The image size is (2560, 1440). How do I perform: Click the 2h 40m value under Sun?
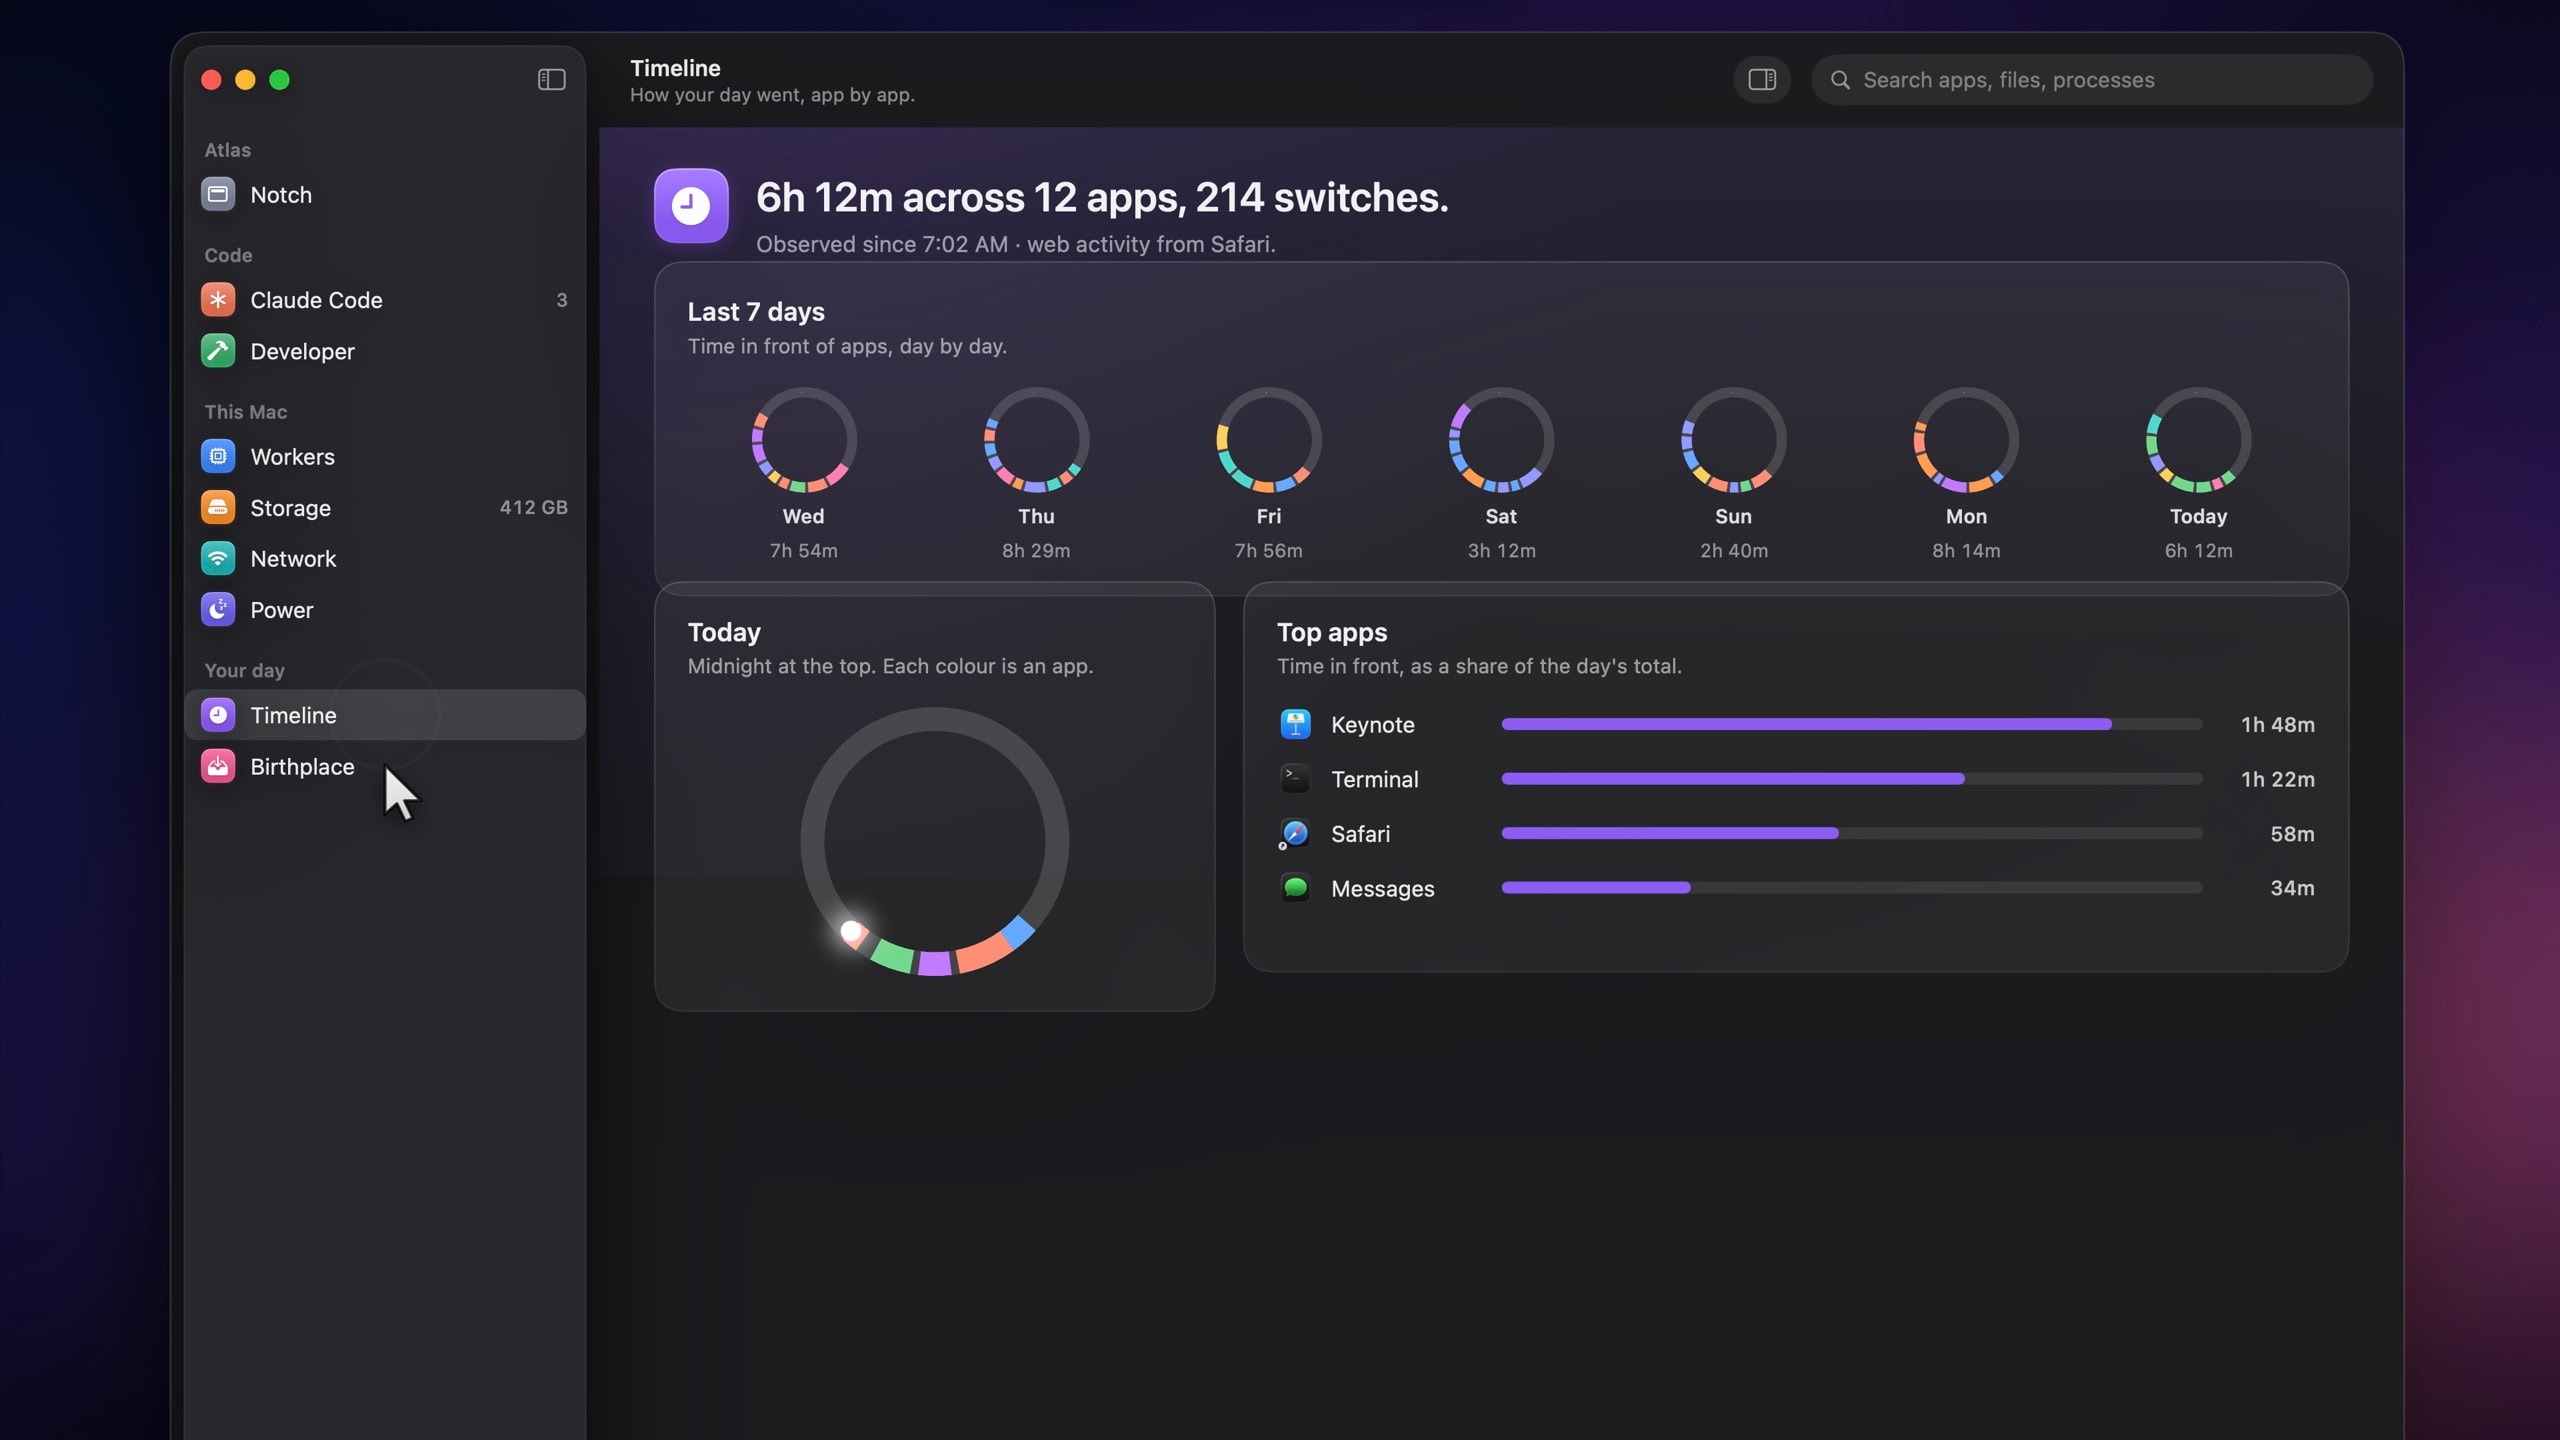[1733, 550]
